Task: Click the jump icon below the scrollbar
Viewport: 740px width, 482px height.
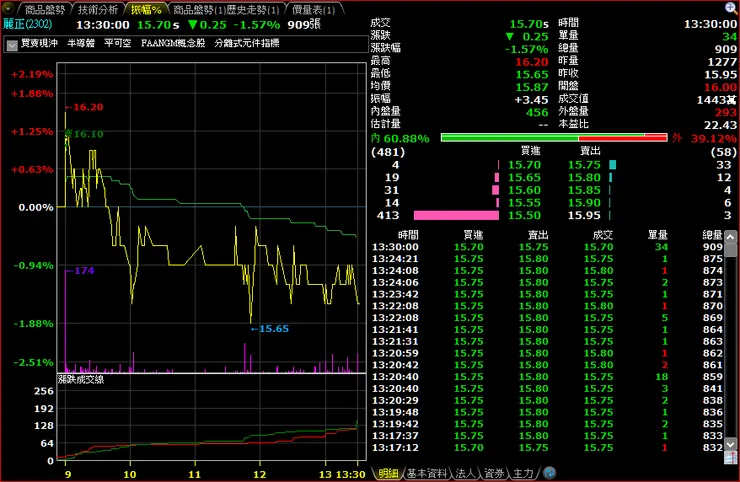Action: tap(731, 457)
